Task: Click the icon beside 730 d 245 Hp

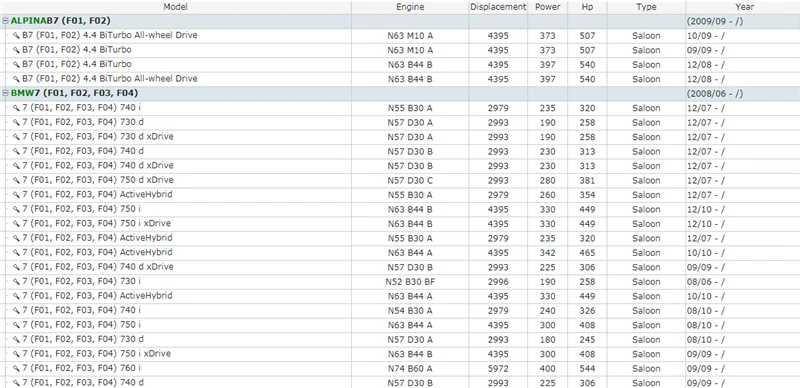Action: pyautogui.click(x=16, y=340)
